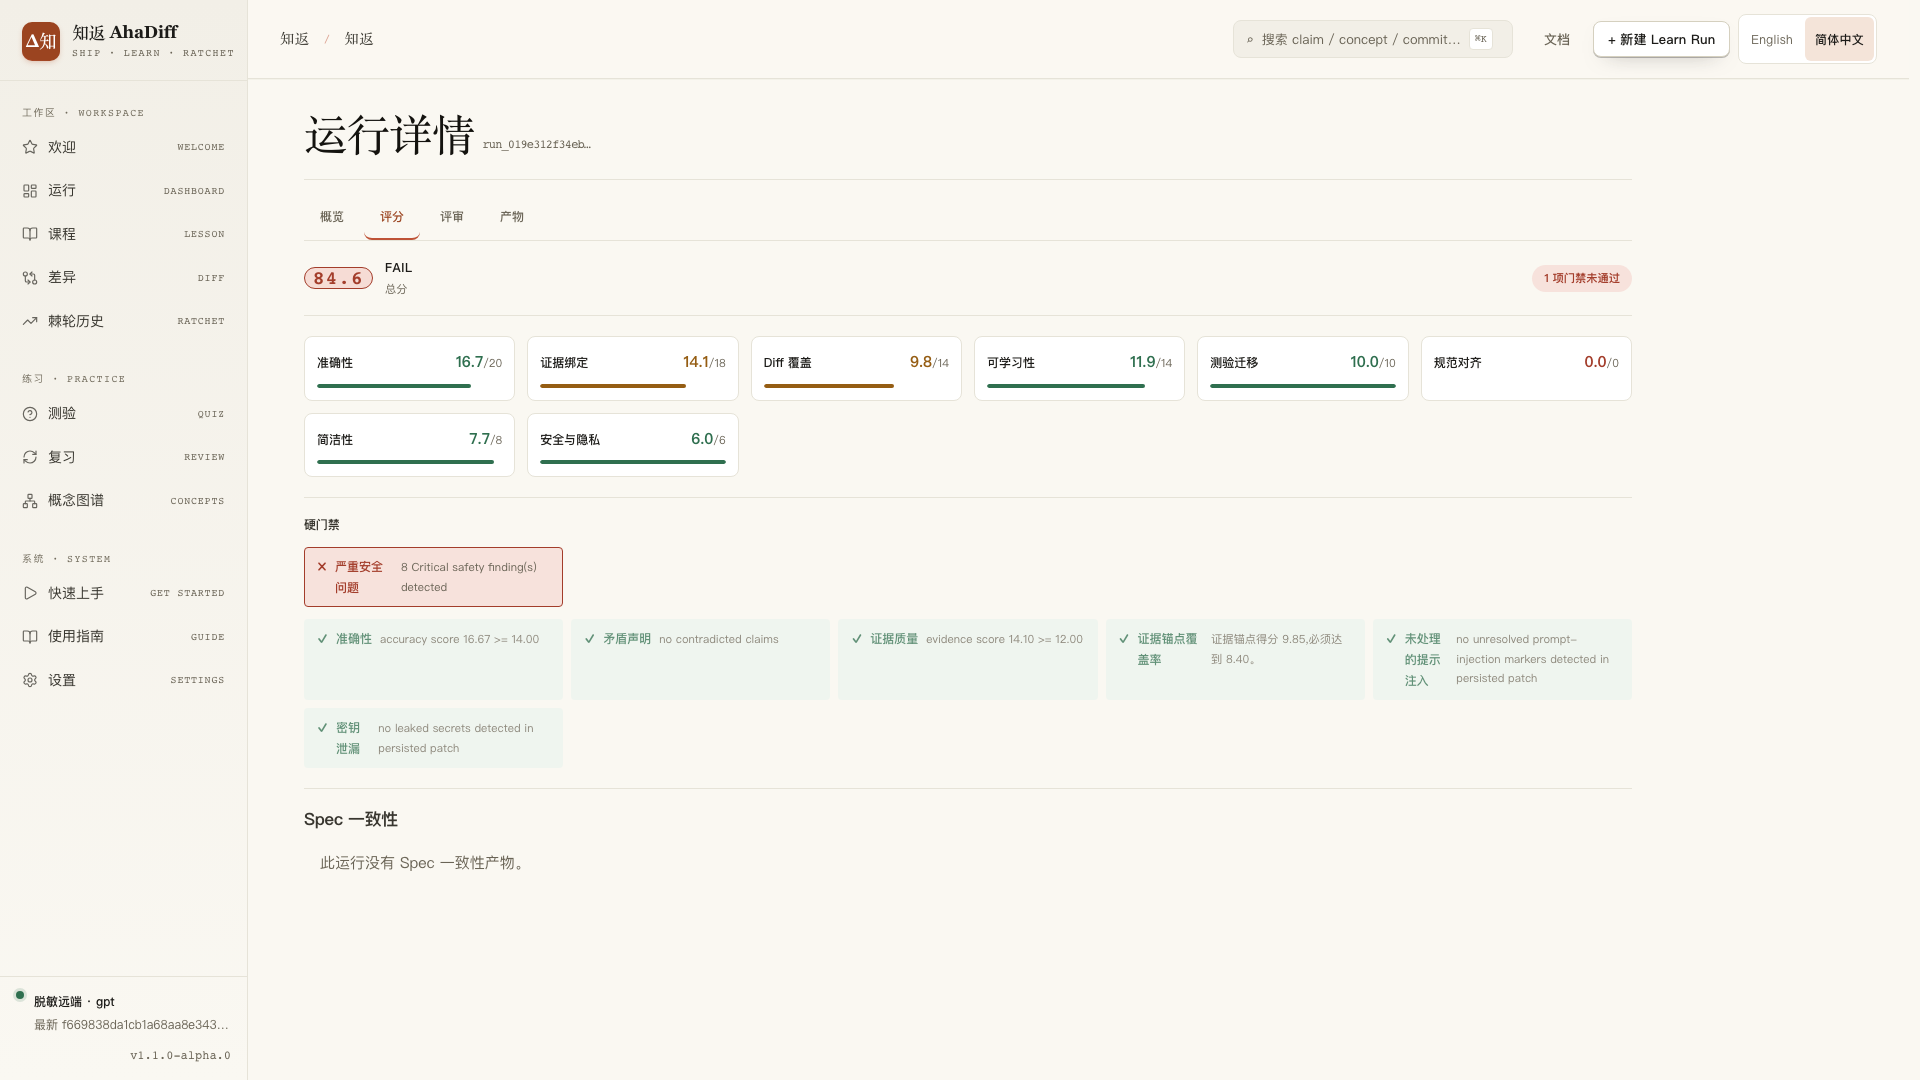Open the 产物 tab

[x=512, y=217]
